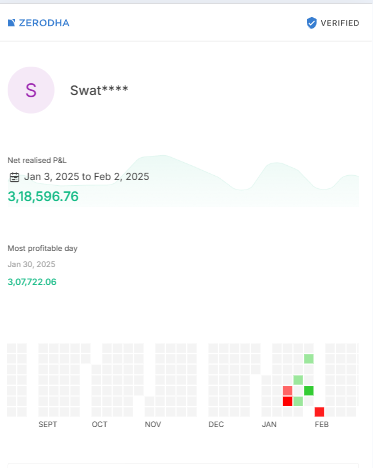
Task: Click the DEC month label on heatmap
Action: pos(216,424)
